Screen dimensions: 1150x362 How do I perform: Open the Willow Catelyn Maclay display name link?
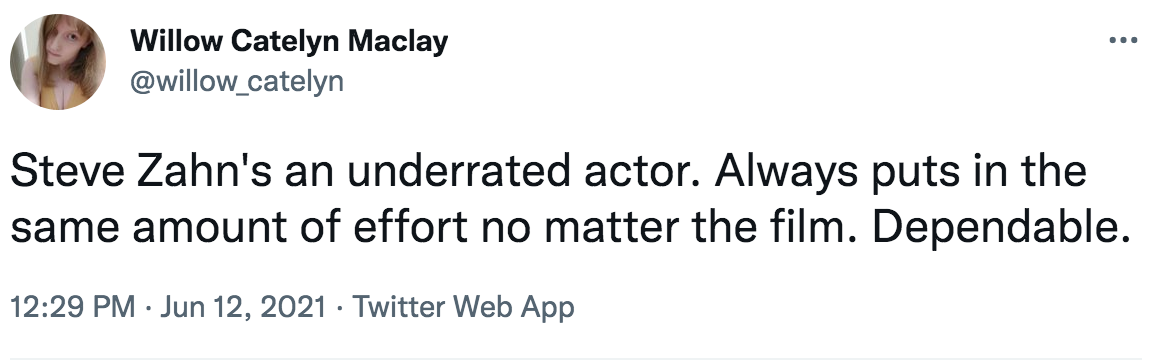coord(290,42)
